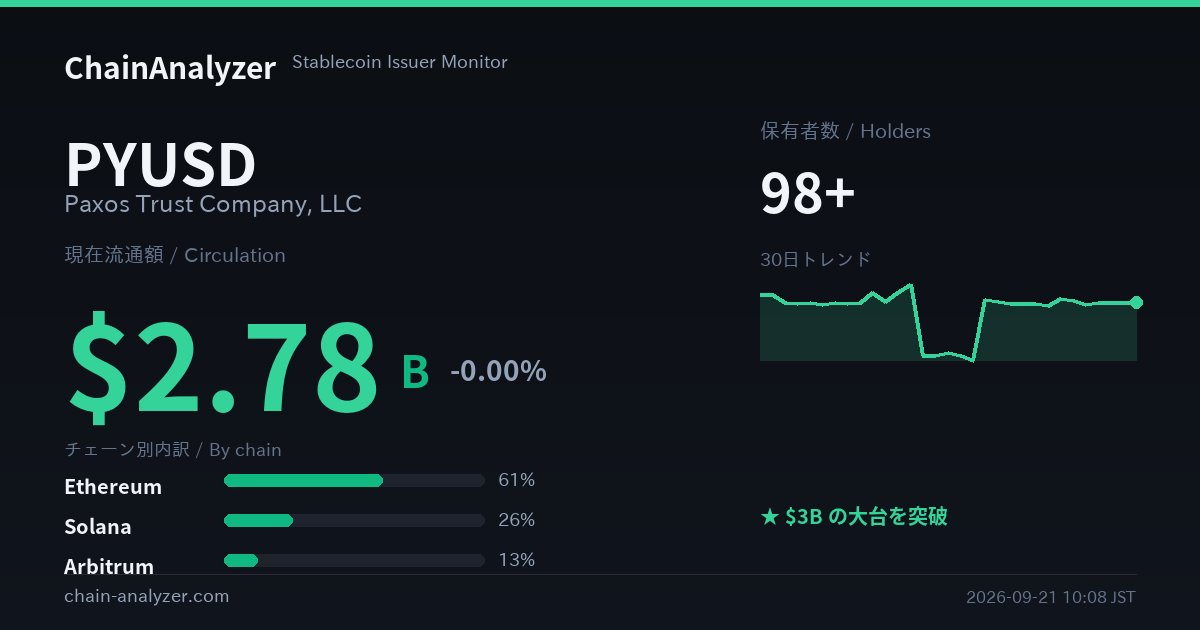Screen dimensions: 1200x630
Task: Click the 保有者数 / Holders label
Action: (845, 131)
